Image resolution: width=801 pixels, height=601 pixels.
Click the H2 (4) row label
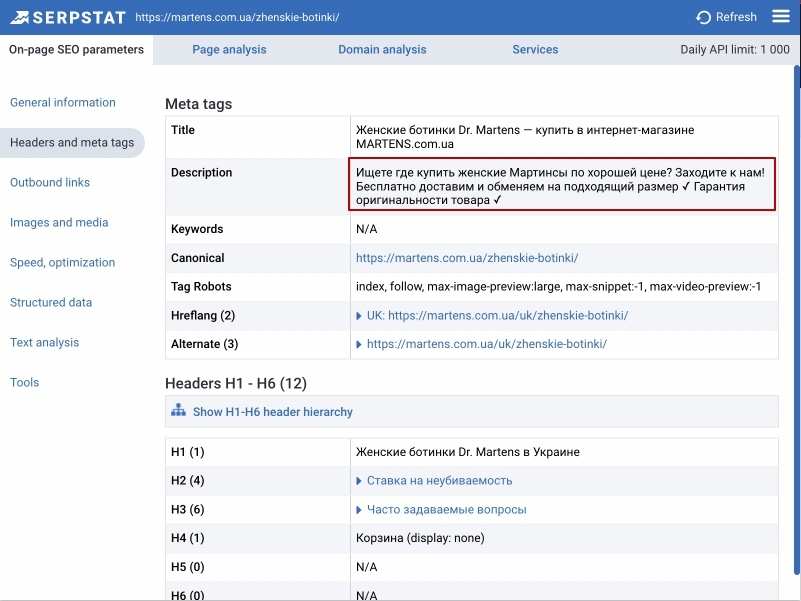(187, 480)
